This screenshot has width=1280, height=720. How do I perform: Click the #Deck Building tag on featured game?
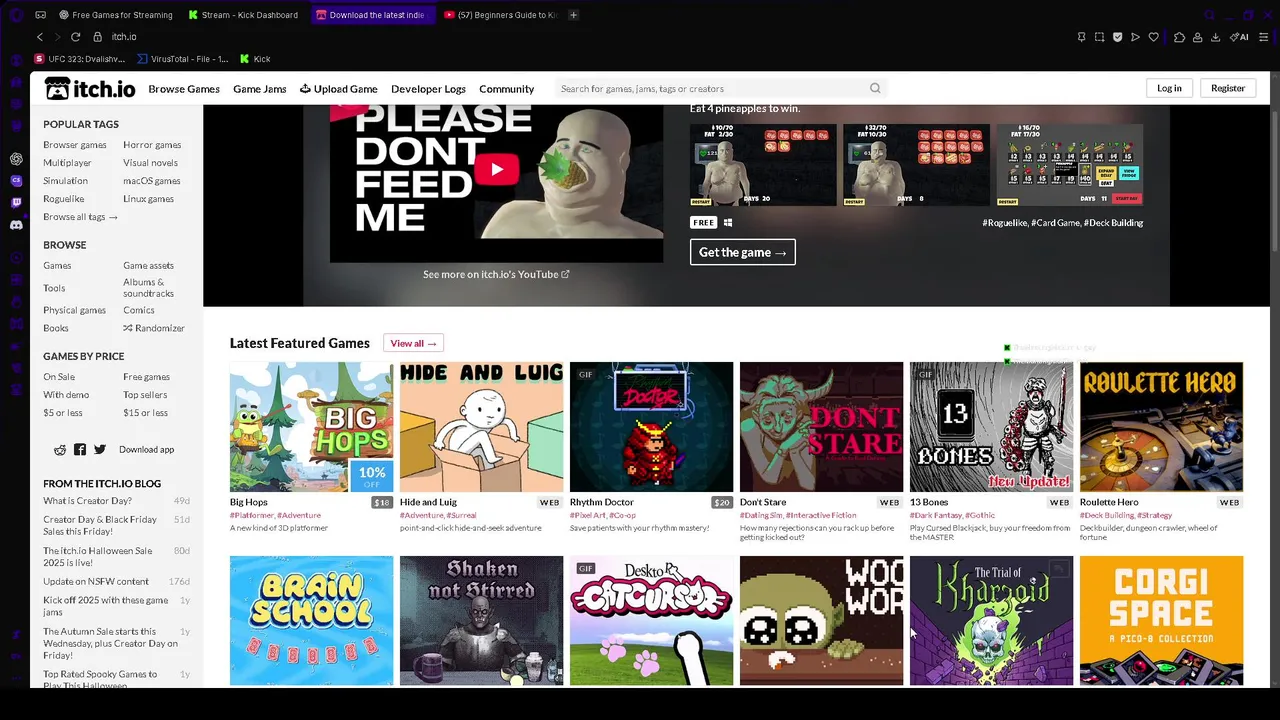coord(1113,223)
